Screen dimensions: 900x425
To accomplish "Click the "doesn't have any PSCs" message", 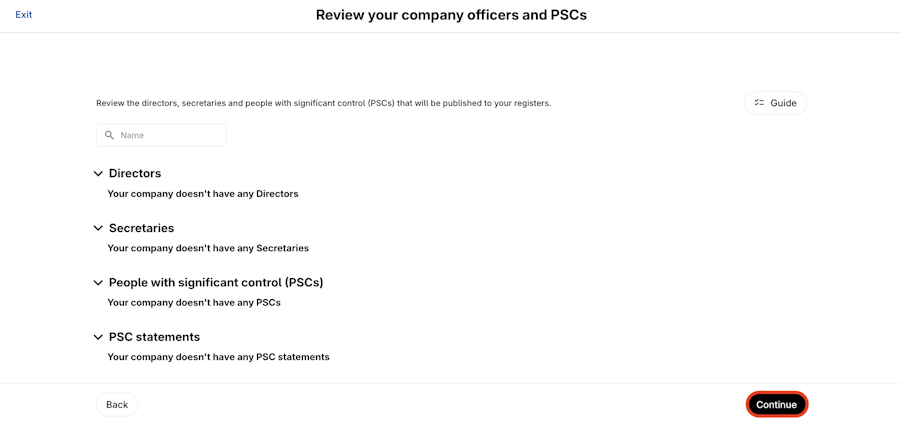I will coord(194,302).
